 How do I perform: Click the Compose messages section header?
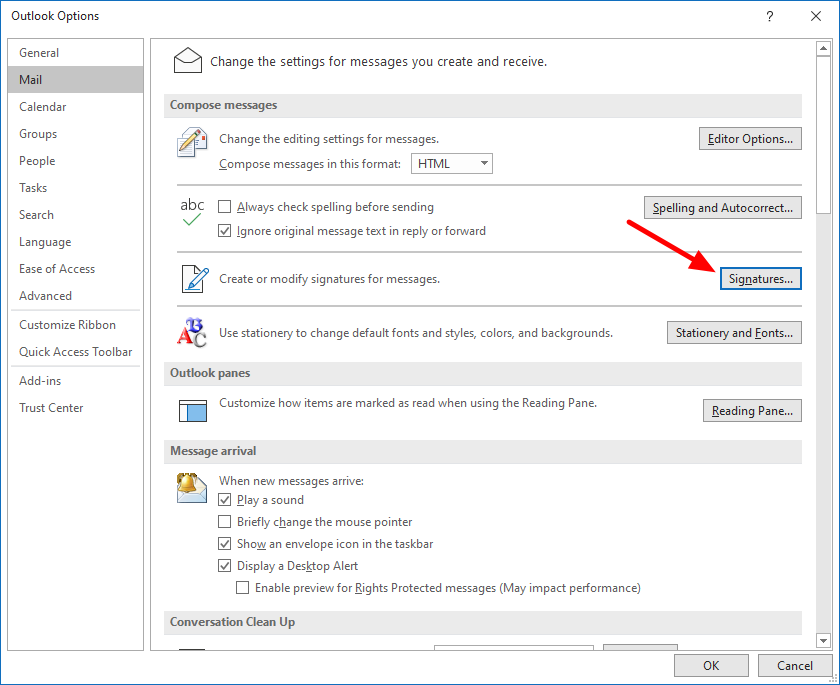[x=483, y=105]
